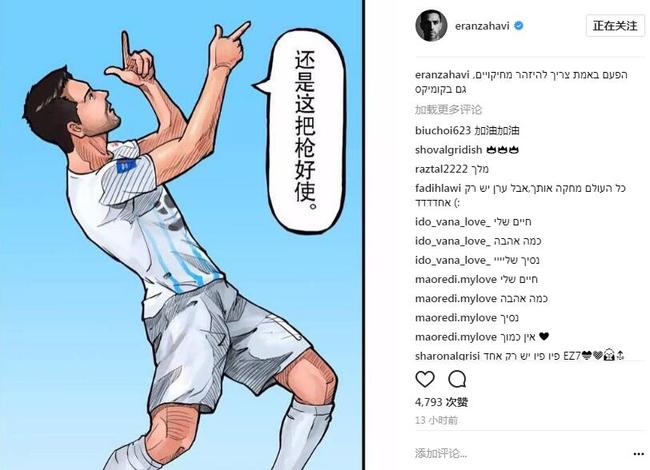This screenshot has width=650, height=470.
Task: Open first ido_vana_love_ comment username
Action: pos(452,222)
